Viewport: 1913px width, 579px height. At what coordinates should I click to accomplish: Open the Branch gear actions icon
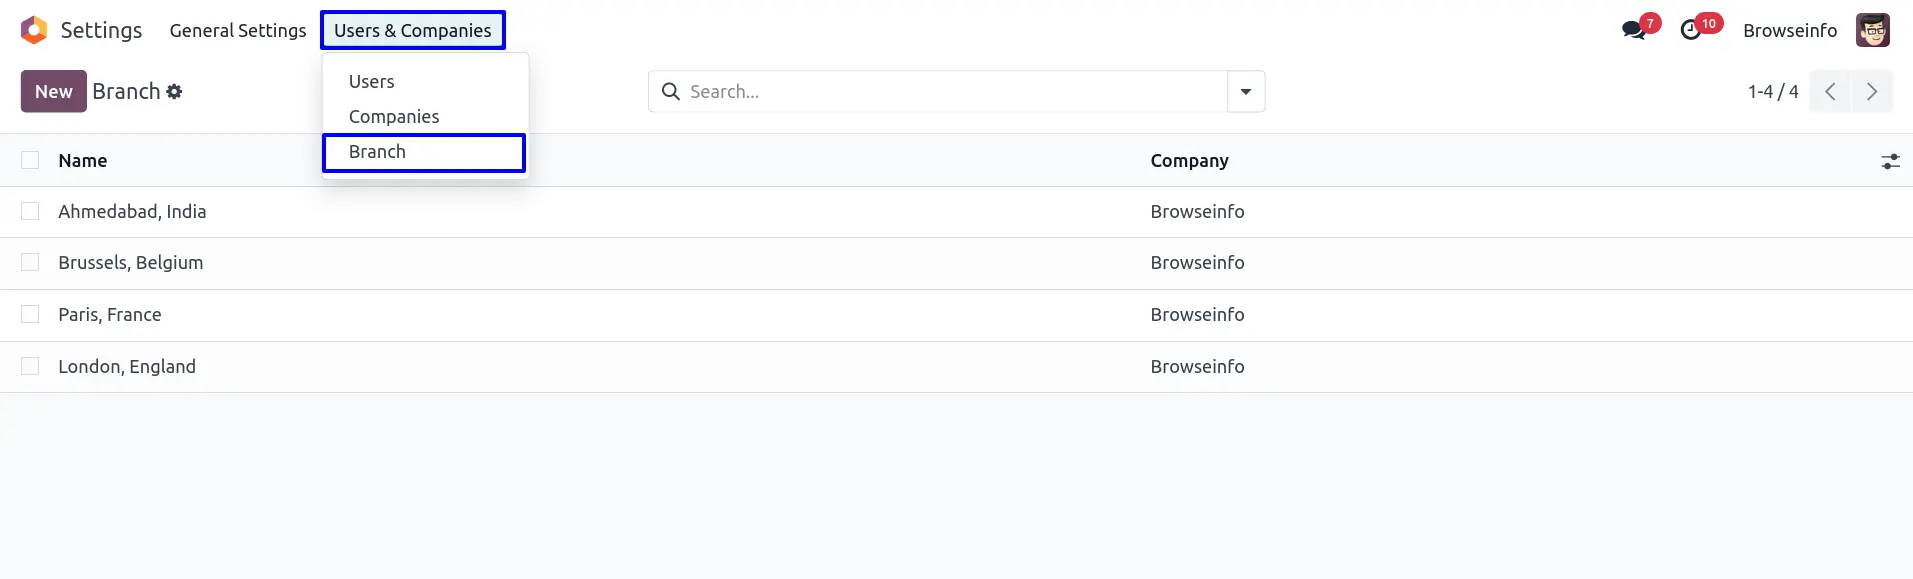[175, 92]
